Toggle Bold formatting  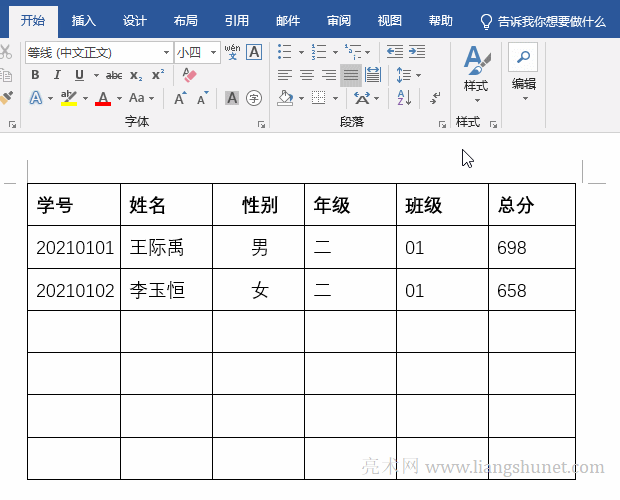pyautogui.click(x=35, y=75)
